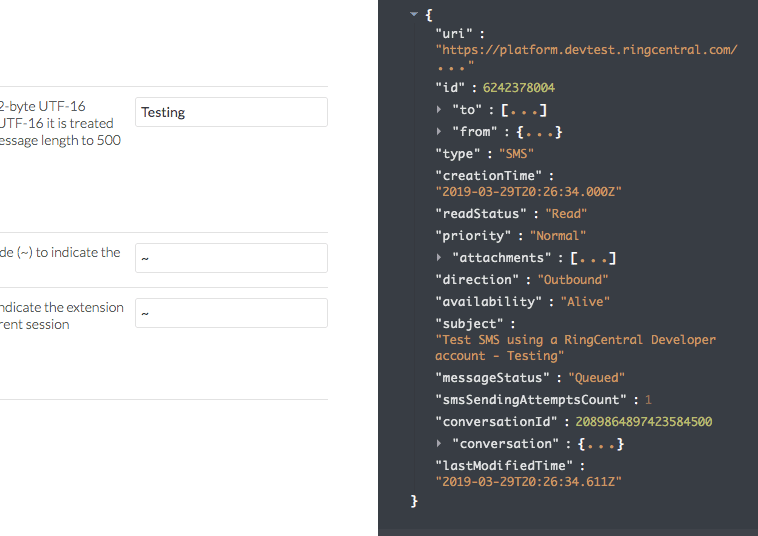Click the "SMS" type value
Viewport: 758px width, 536px height.
coord(517,154)
